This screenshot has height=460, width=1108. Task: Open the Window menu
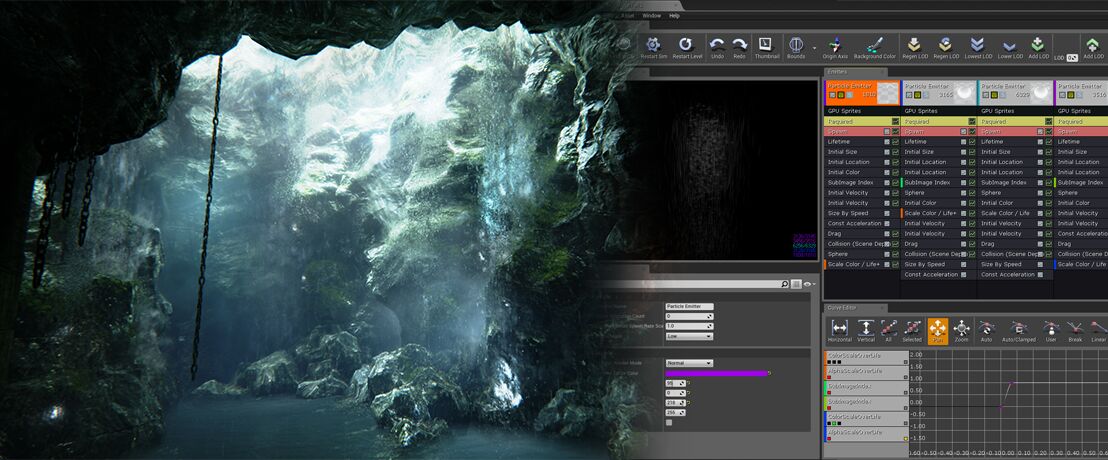[651, 15]
